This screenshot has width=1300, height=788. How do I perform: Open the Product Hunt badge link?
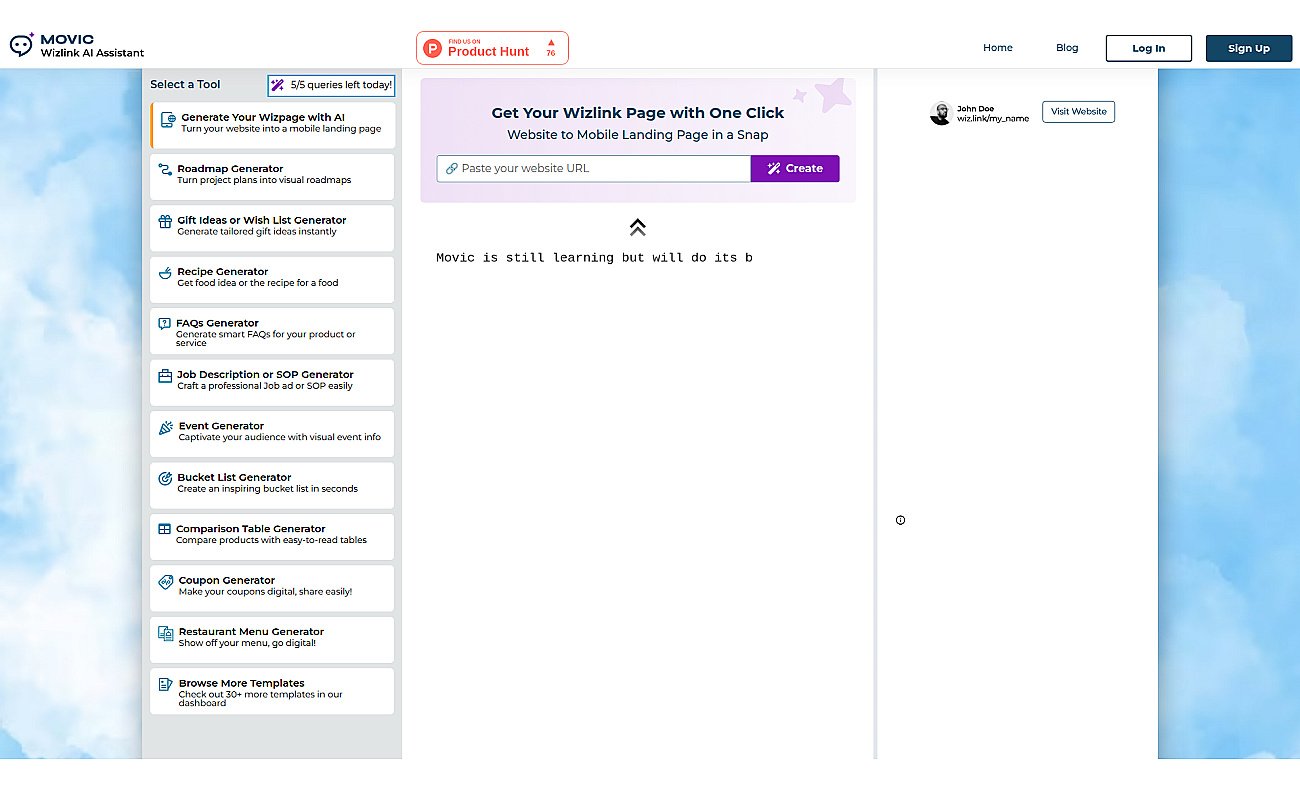pos(492,48)
